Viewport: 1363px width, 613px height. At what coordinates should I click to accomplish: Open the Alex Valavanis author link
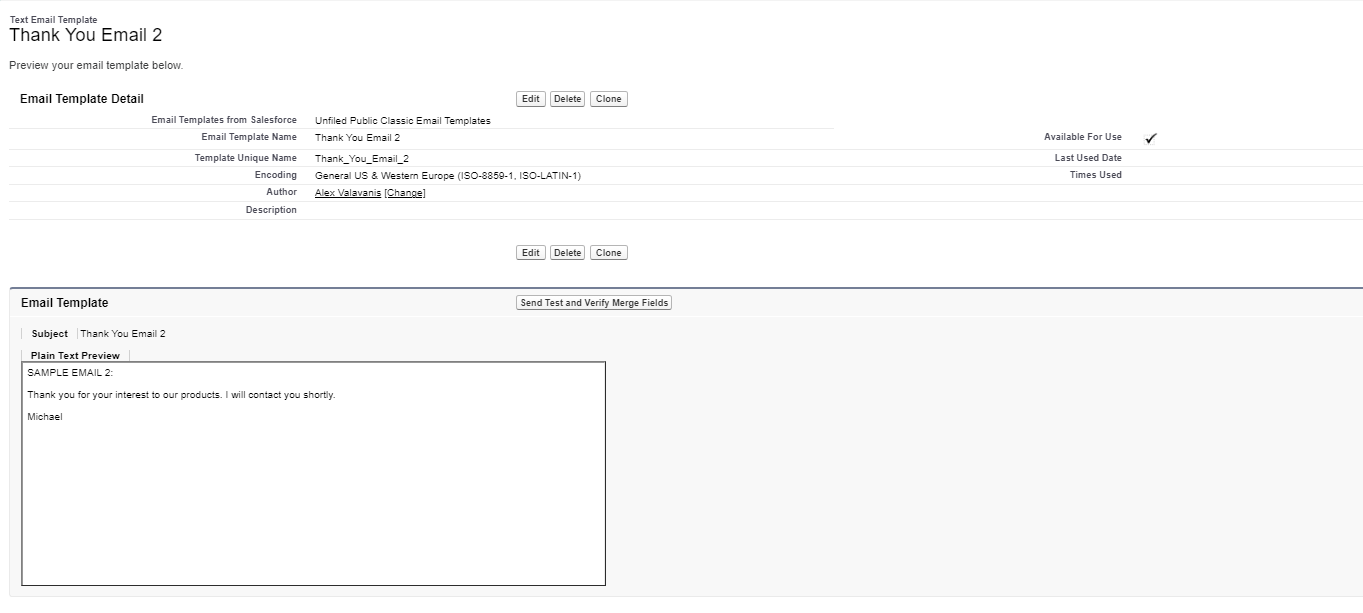click(x=348, y=193)
